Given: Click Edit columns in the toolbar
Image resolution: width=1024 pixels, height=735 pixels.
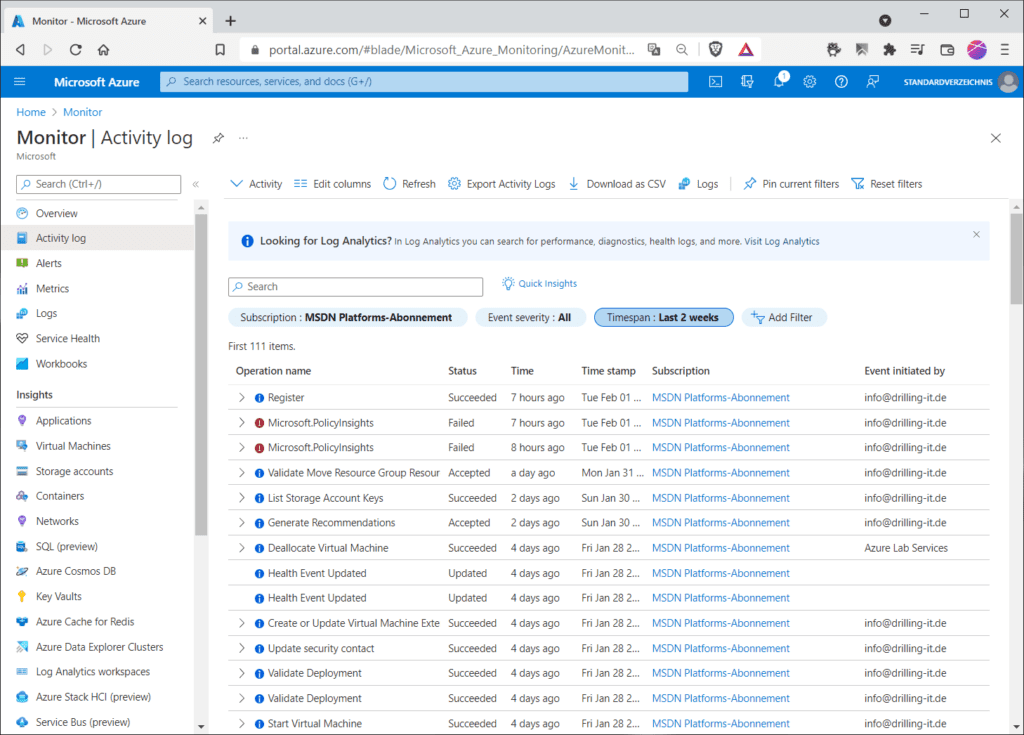Looking at the screenshot, I should click(x=332, y=184).
